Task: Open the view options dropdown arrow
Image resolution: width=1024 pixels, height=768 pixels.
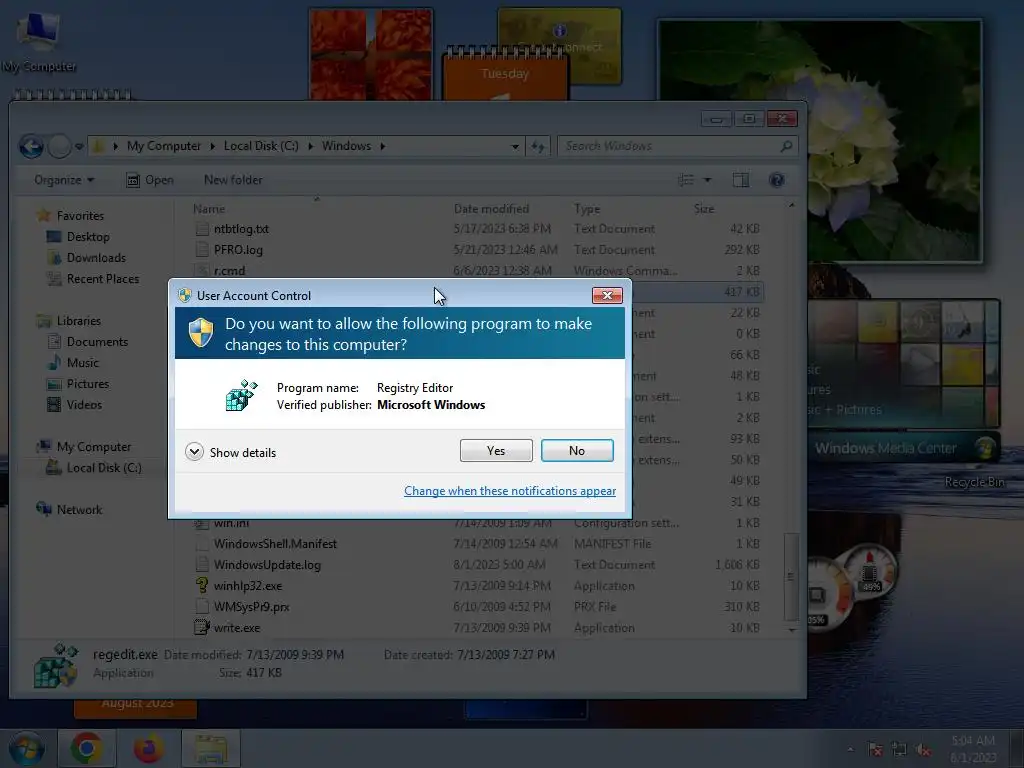Action: (x=707, y=180)
